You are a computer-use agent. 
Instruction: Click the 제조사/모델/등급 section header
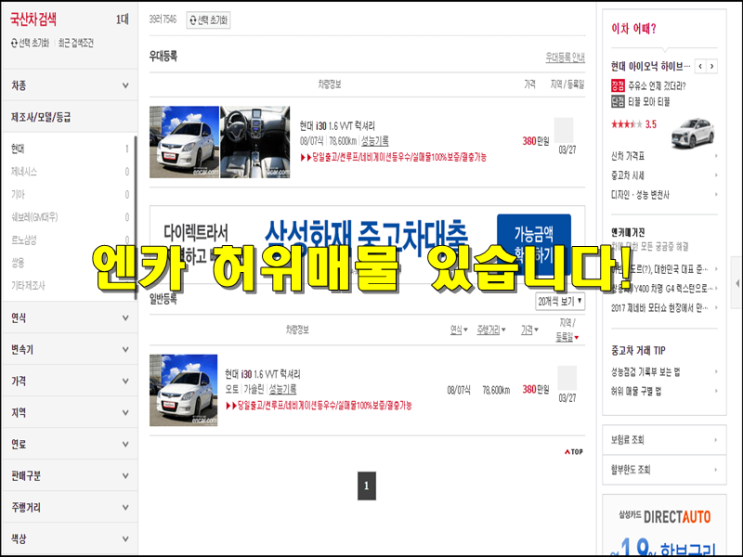coord(70,117)
